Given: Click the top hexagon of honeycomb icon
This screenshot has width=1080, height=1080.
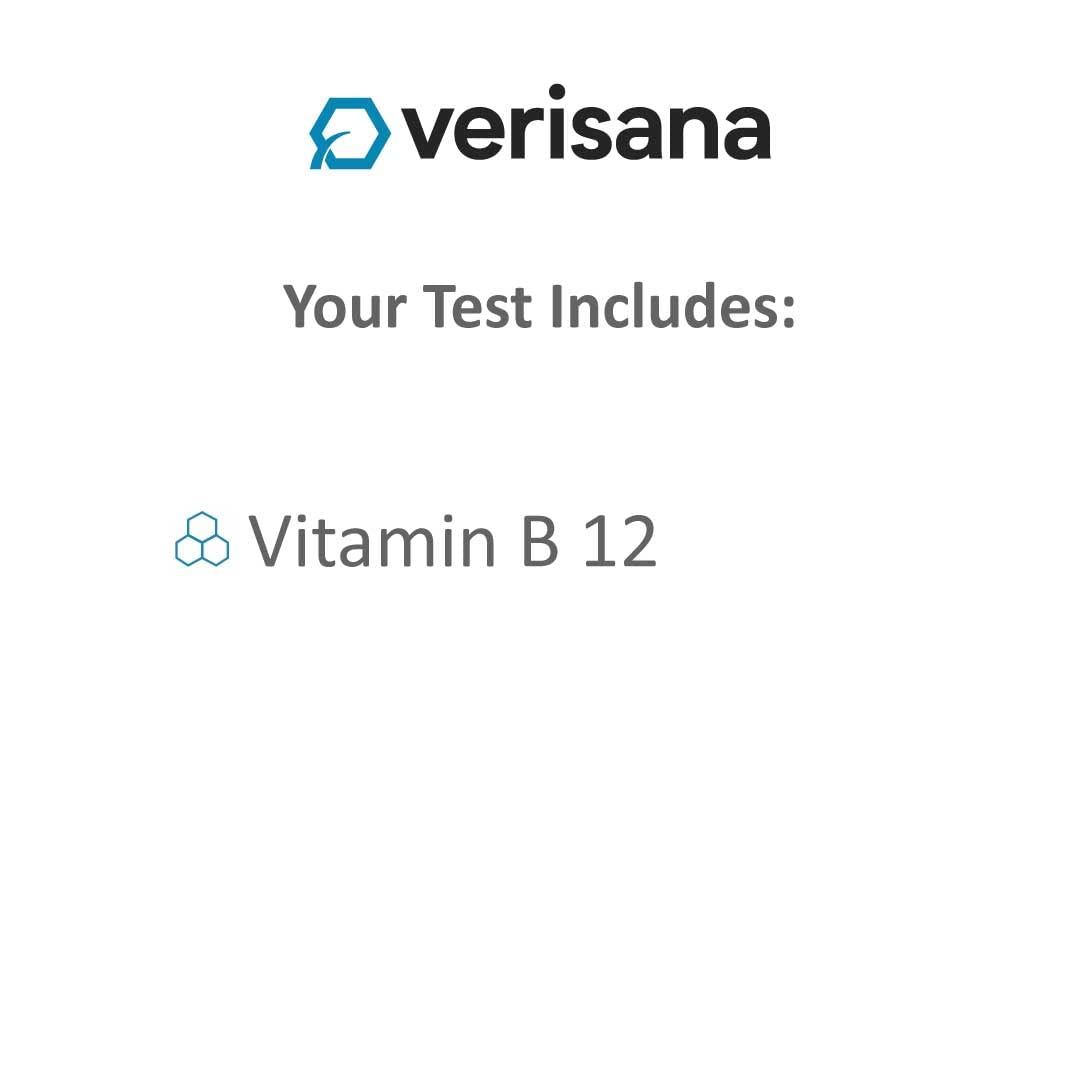Looking at the screenshot, I should pyautogui.click(x=202, y=525).
